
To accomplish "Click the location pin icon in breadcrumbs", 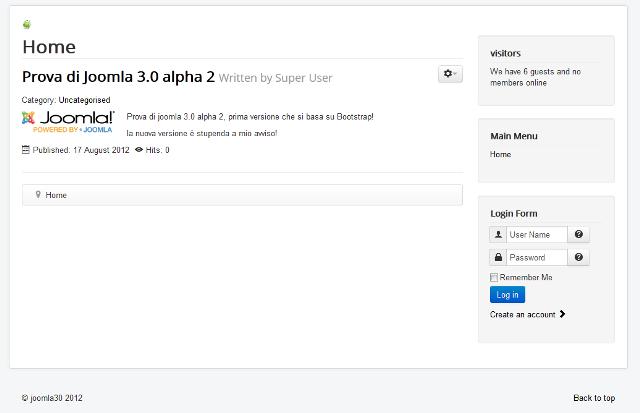I will 38,195.
